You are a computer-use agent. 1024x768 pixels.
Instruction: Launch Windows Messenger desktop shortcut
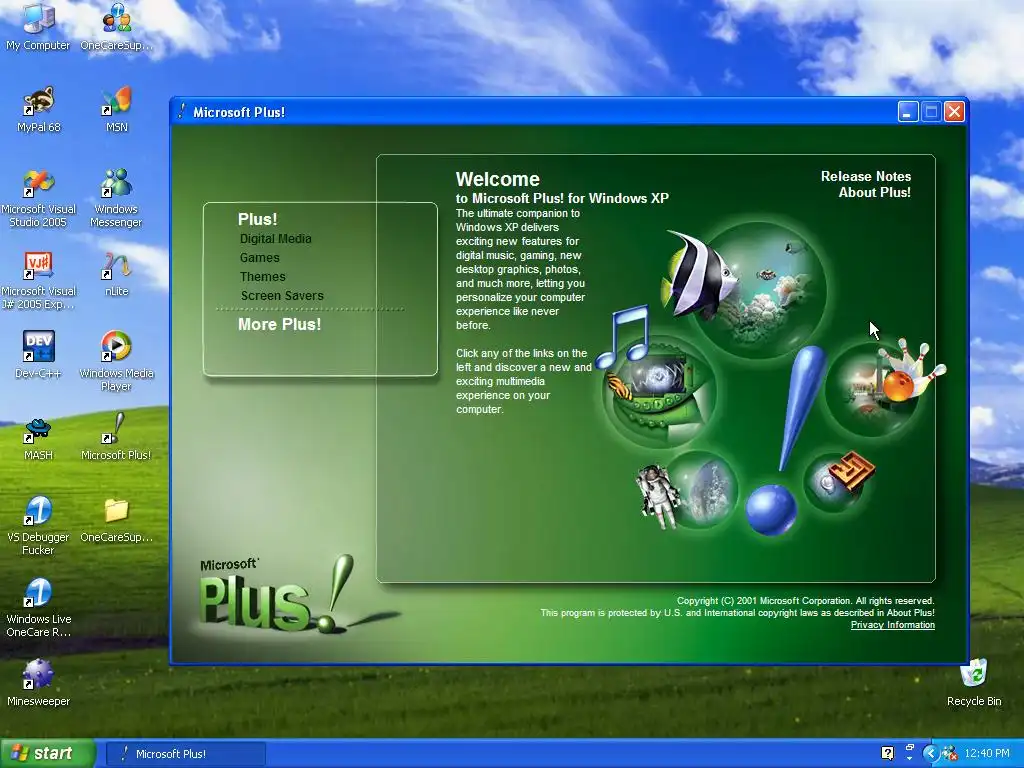tap(116, 198)
